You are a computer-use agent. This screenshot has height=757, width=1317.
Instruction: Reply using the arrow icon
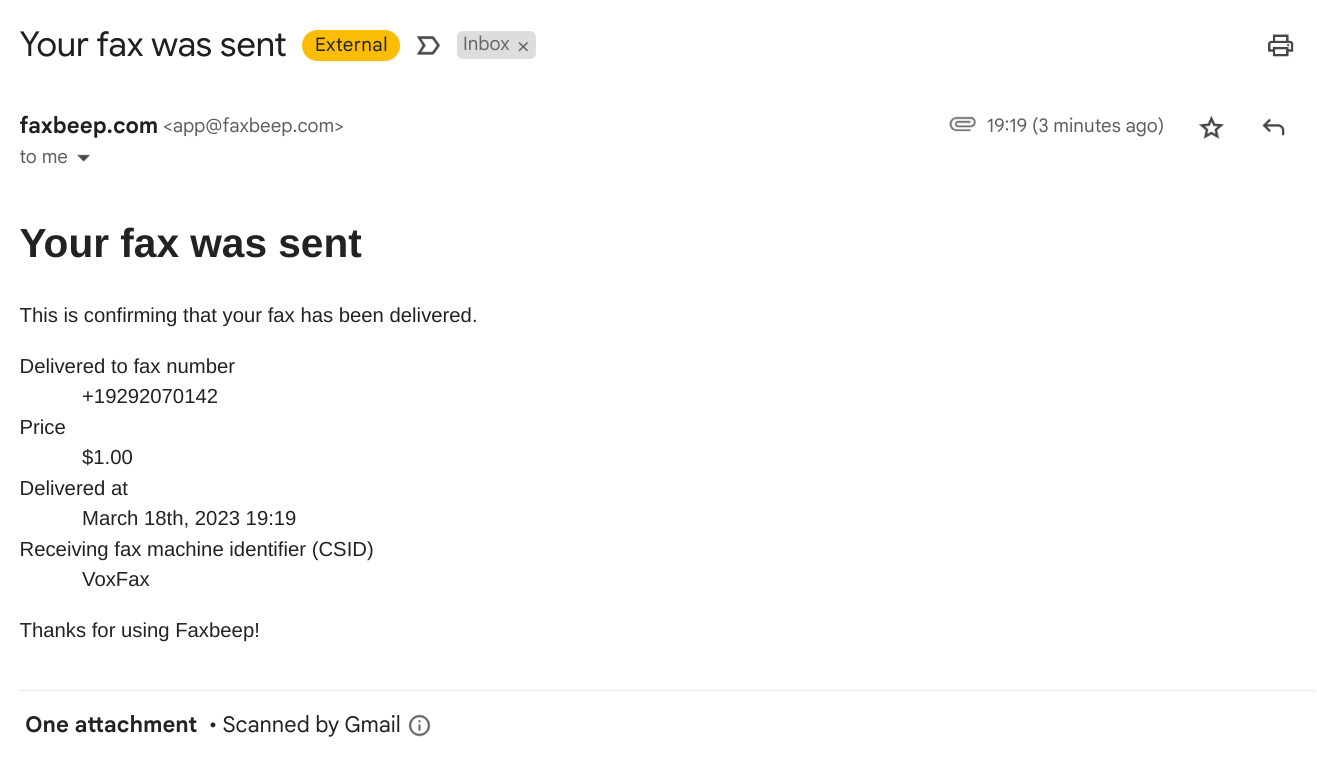click(x=1273, y=127)
